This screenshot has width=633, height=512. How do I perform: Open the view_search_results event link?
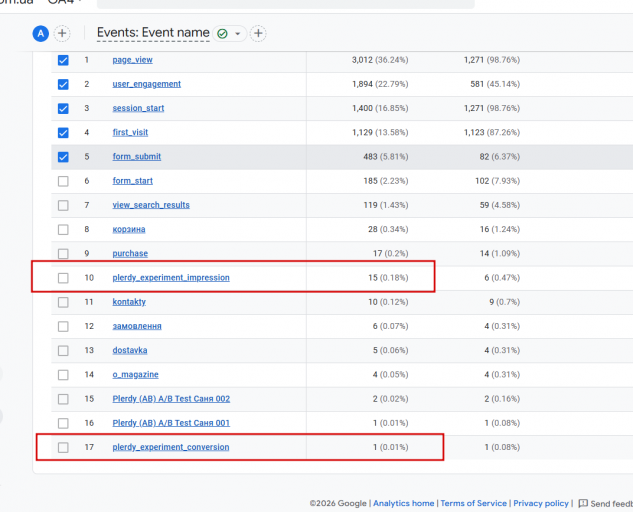pos(151,205)
